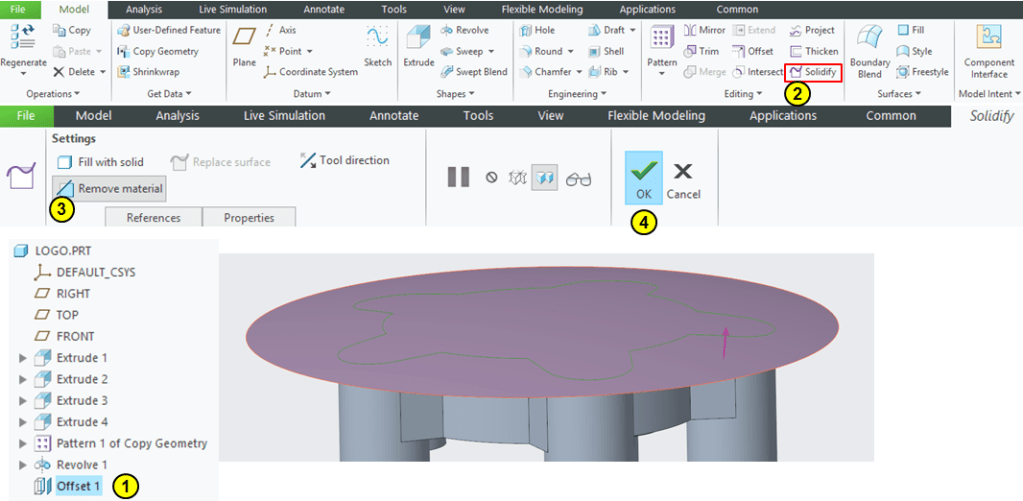Enable the Fill with solid option
This screenshot has height=501, width=1023.
click(x=100, y=162)
